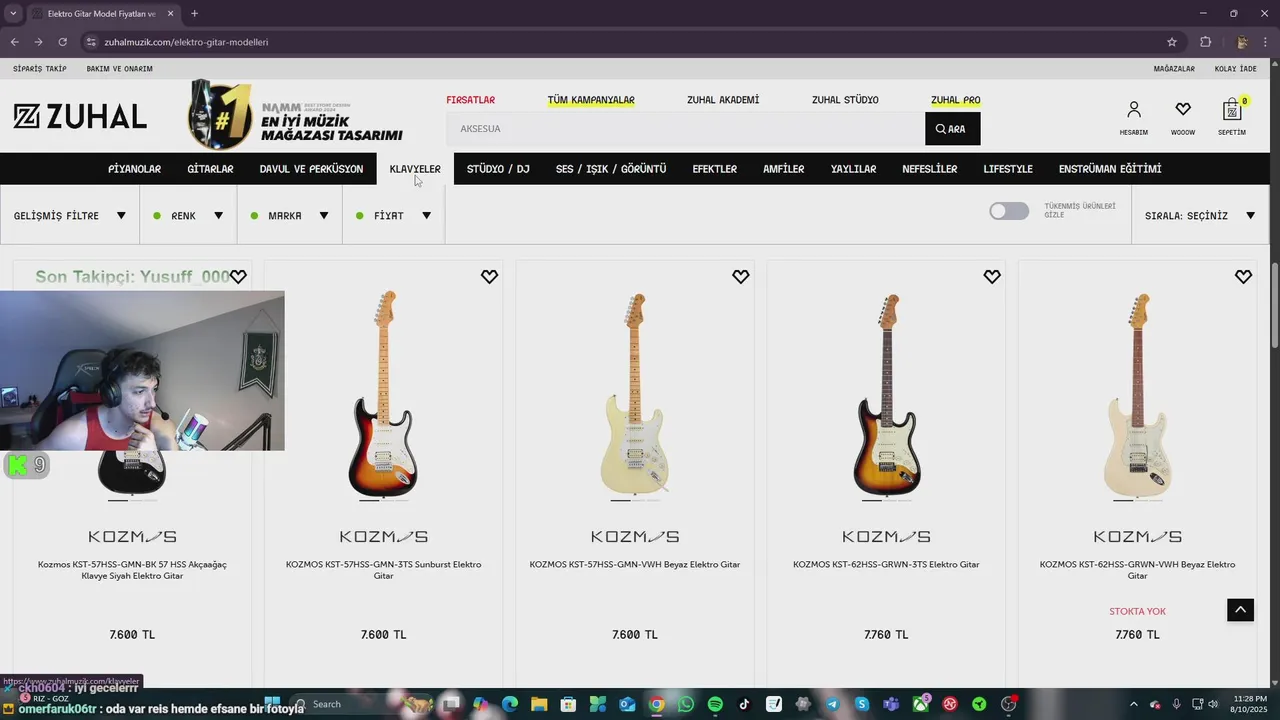Open Microsoft Teams from the taskbar
The image size is (1280, 720).
(x=891, y=704)
